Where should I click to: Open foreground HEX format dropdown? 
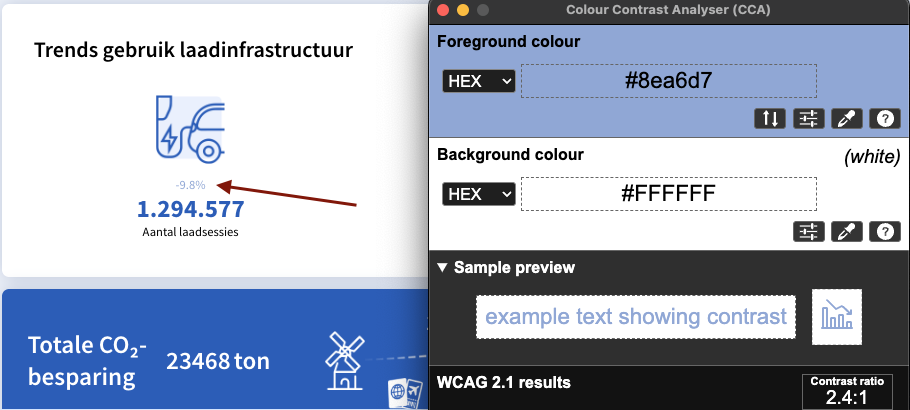point(478,81)
